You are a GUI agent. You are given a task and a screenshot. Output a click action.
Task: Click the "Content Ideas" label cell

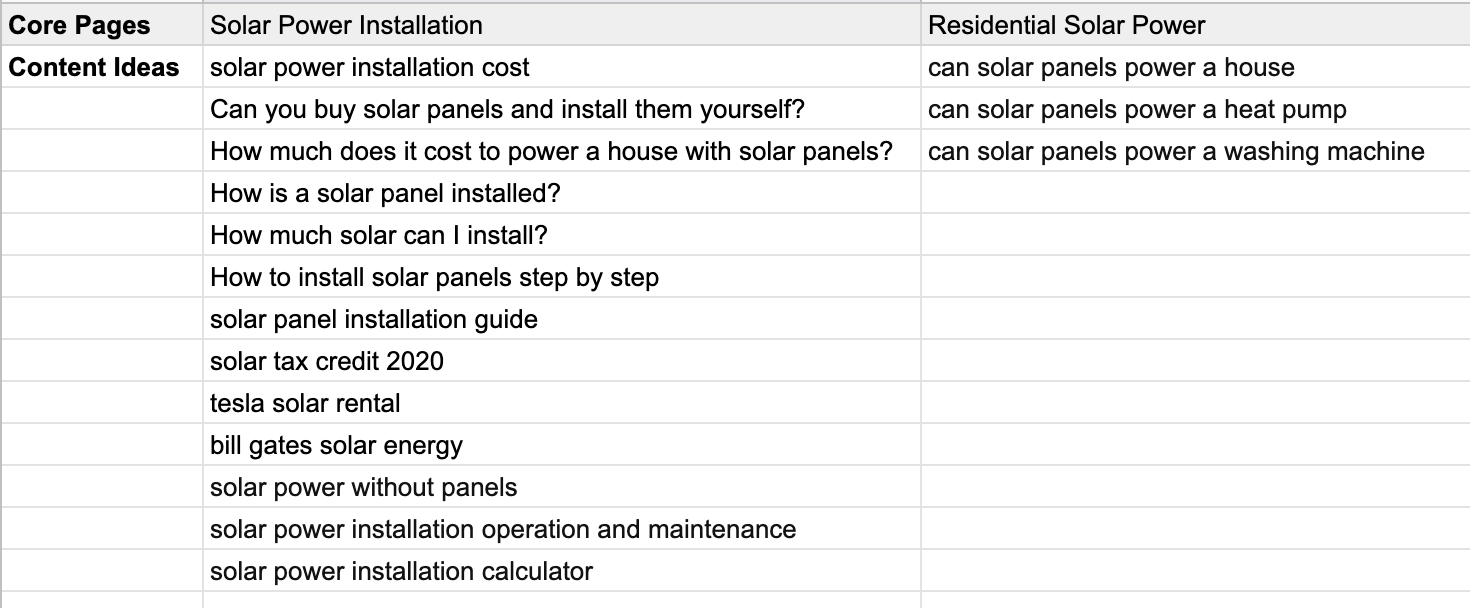tap(94, 67)
